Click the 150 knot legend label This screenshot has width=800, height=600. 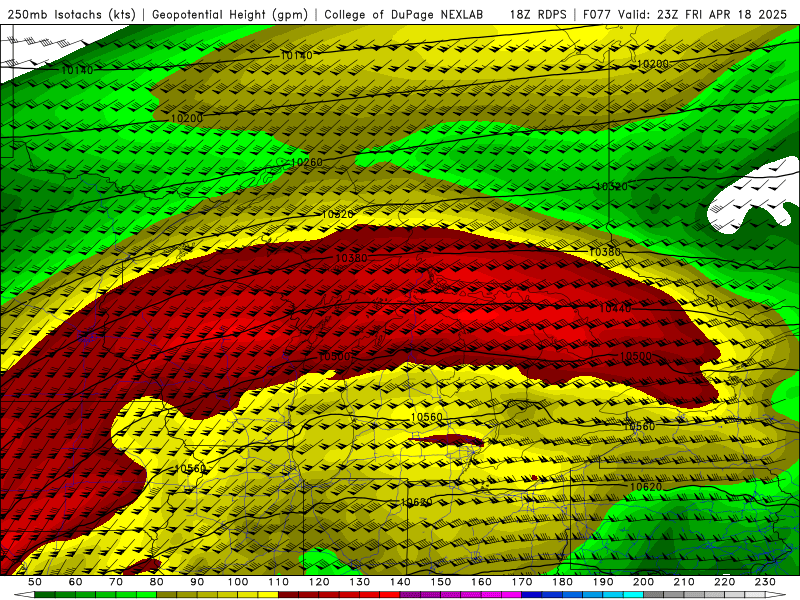(x=441, y=582)
